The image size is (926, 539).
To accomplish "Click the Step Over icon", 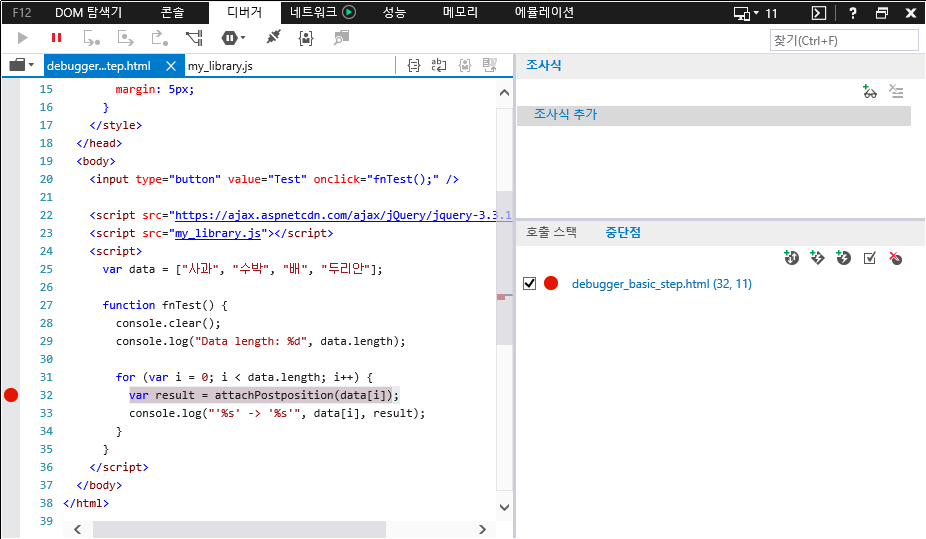I will [125, 38].
